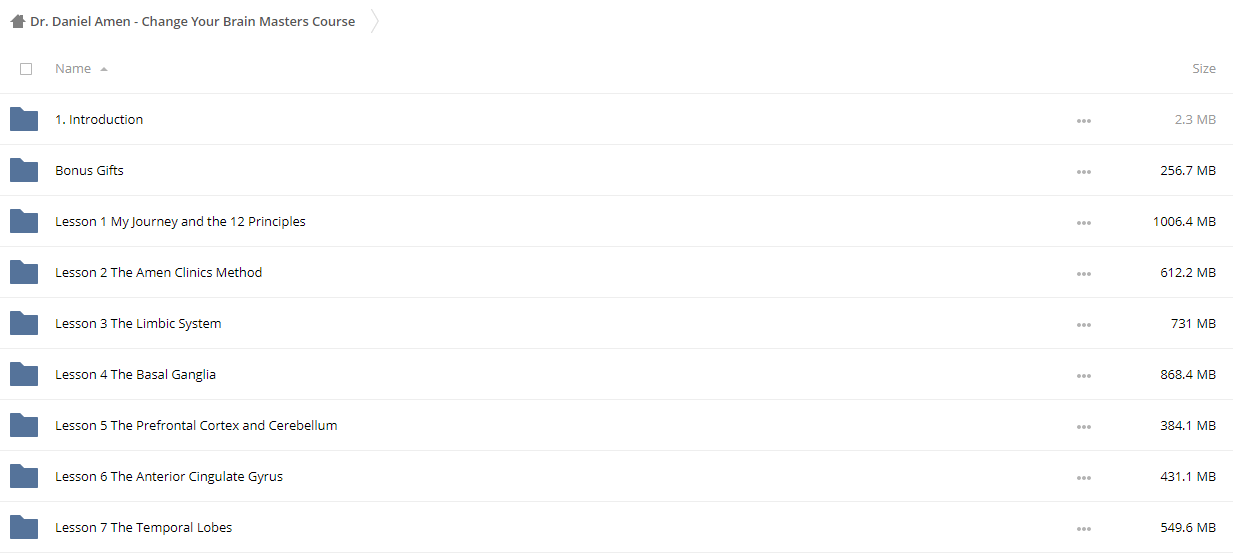Click the Size column header
Viewport: 1233px width, 555px height.
1204,68
